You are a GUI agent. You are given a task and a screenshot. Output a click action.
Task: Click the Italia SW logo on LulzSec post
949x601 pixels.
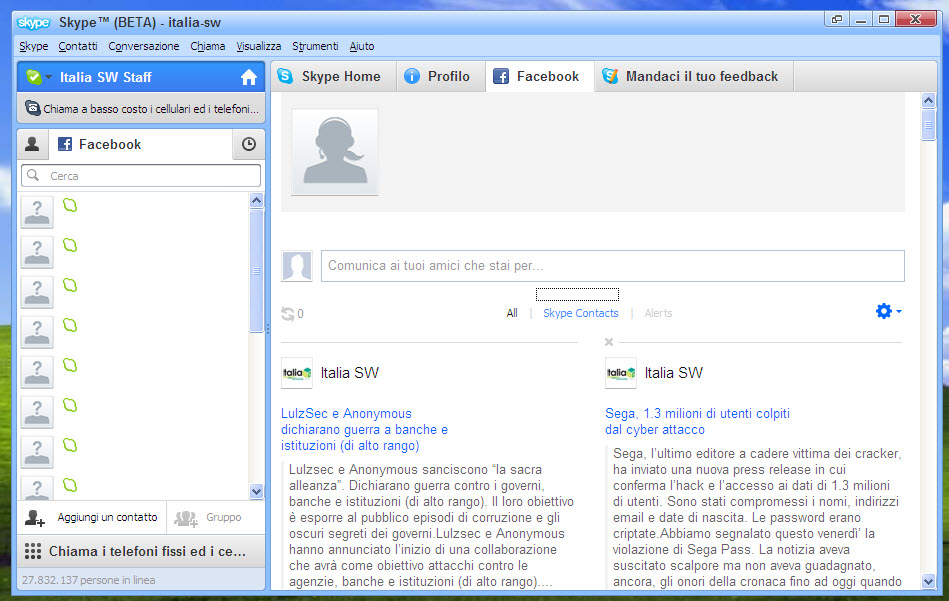(x=297, y=373)
